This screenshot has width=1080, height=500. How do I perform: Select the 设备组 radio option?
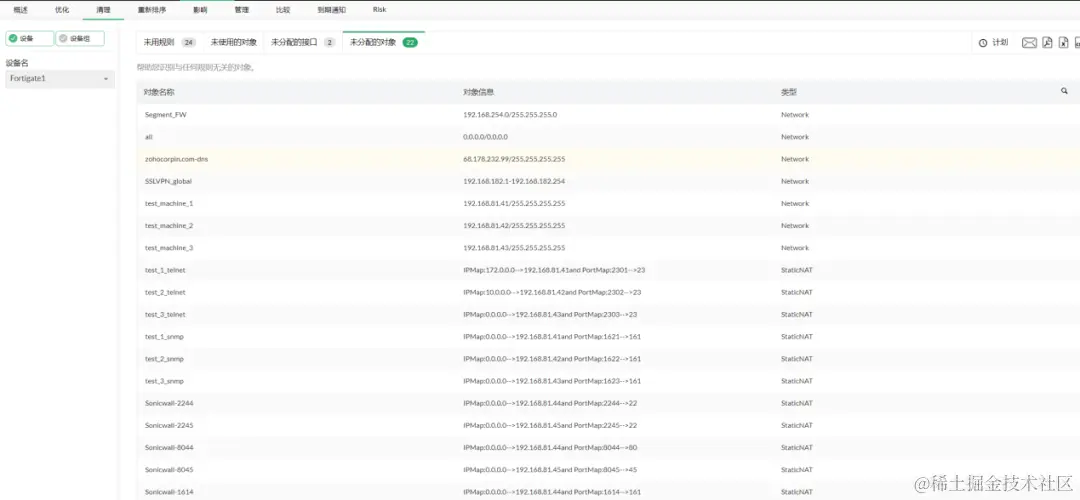point(80,39)
